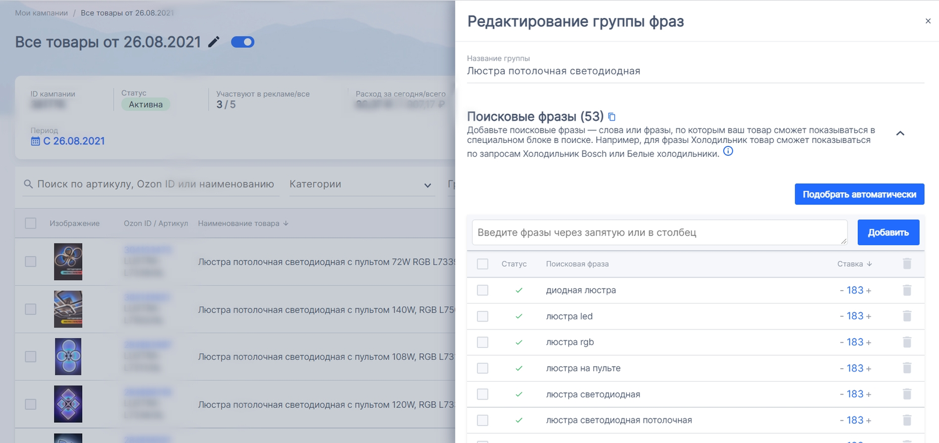Open the 'Категории' dropdown

tap(361, 184)
